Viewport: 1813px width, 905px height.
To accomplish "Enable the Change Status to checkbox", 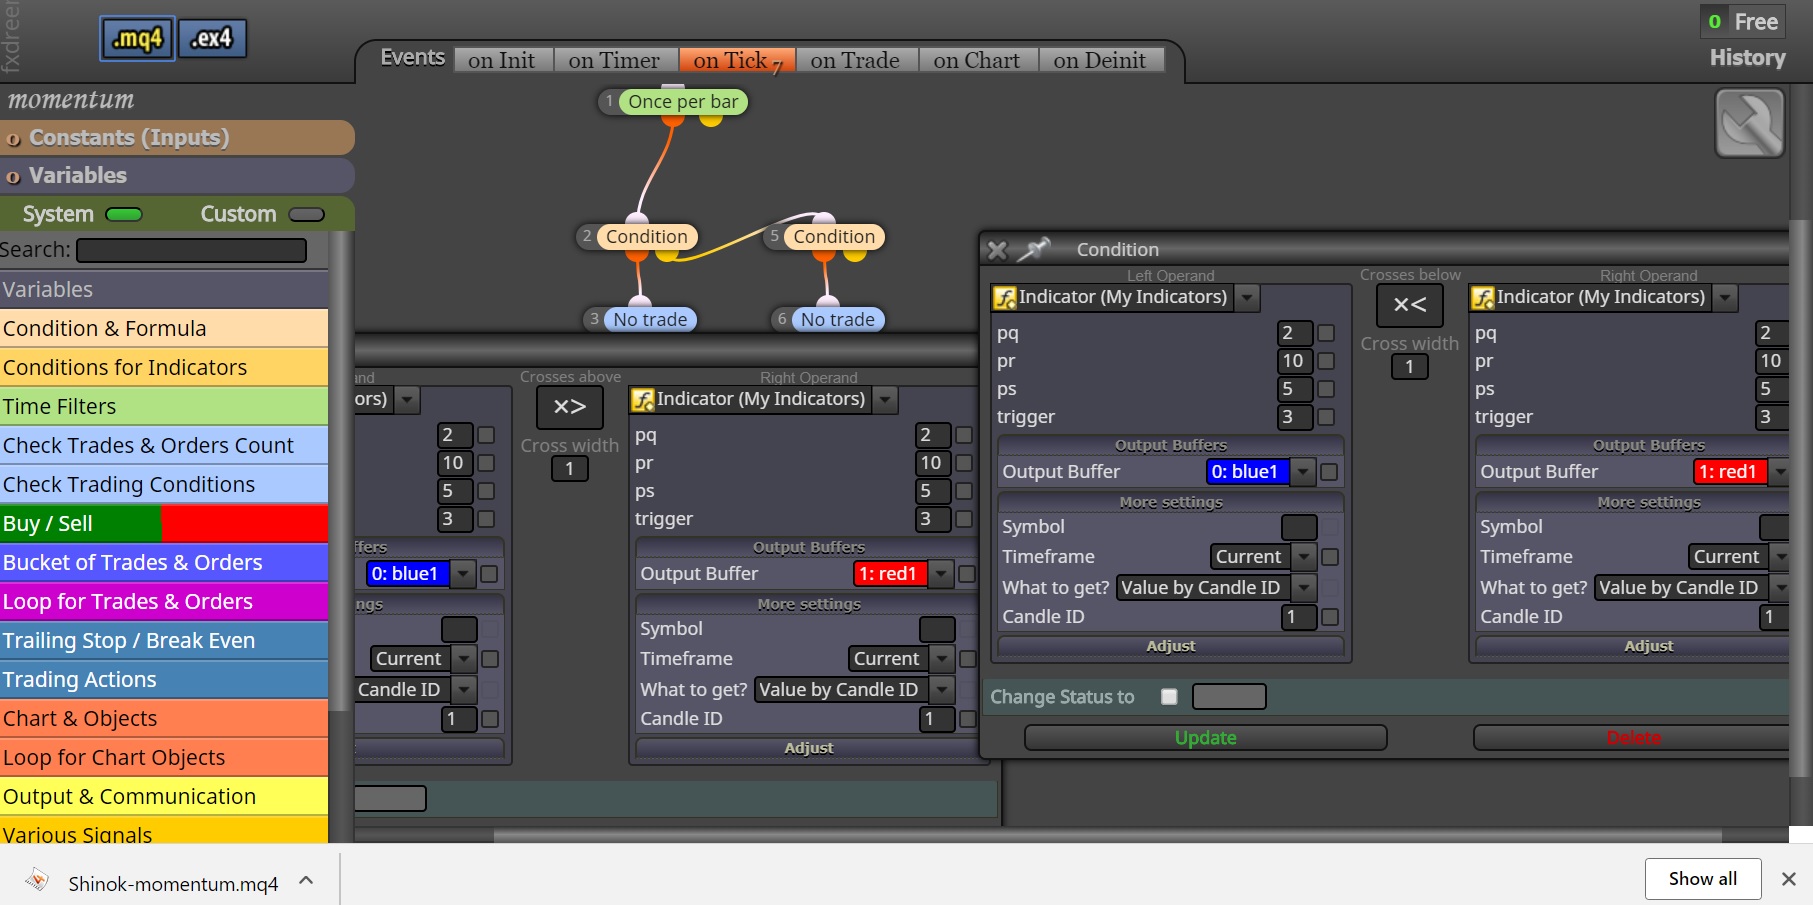I will (x=1169, y=697).
